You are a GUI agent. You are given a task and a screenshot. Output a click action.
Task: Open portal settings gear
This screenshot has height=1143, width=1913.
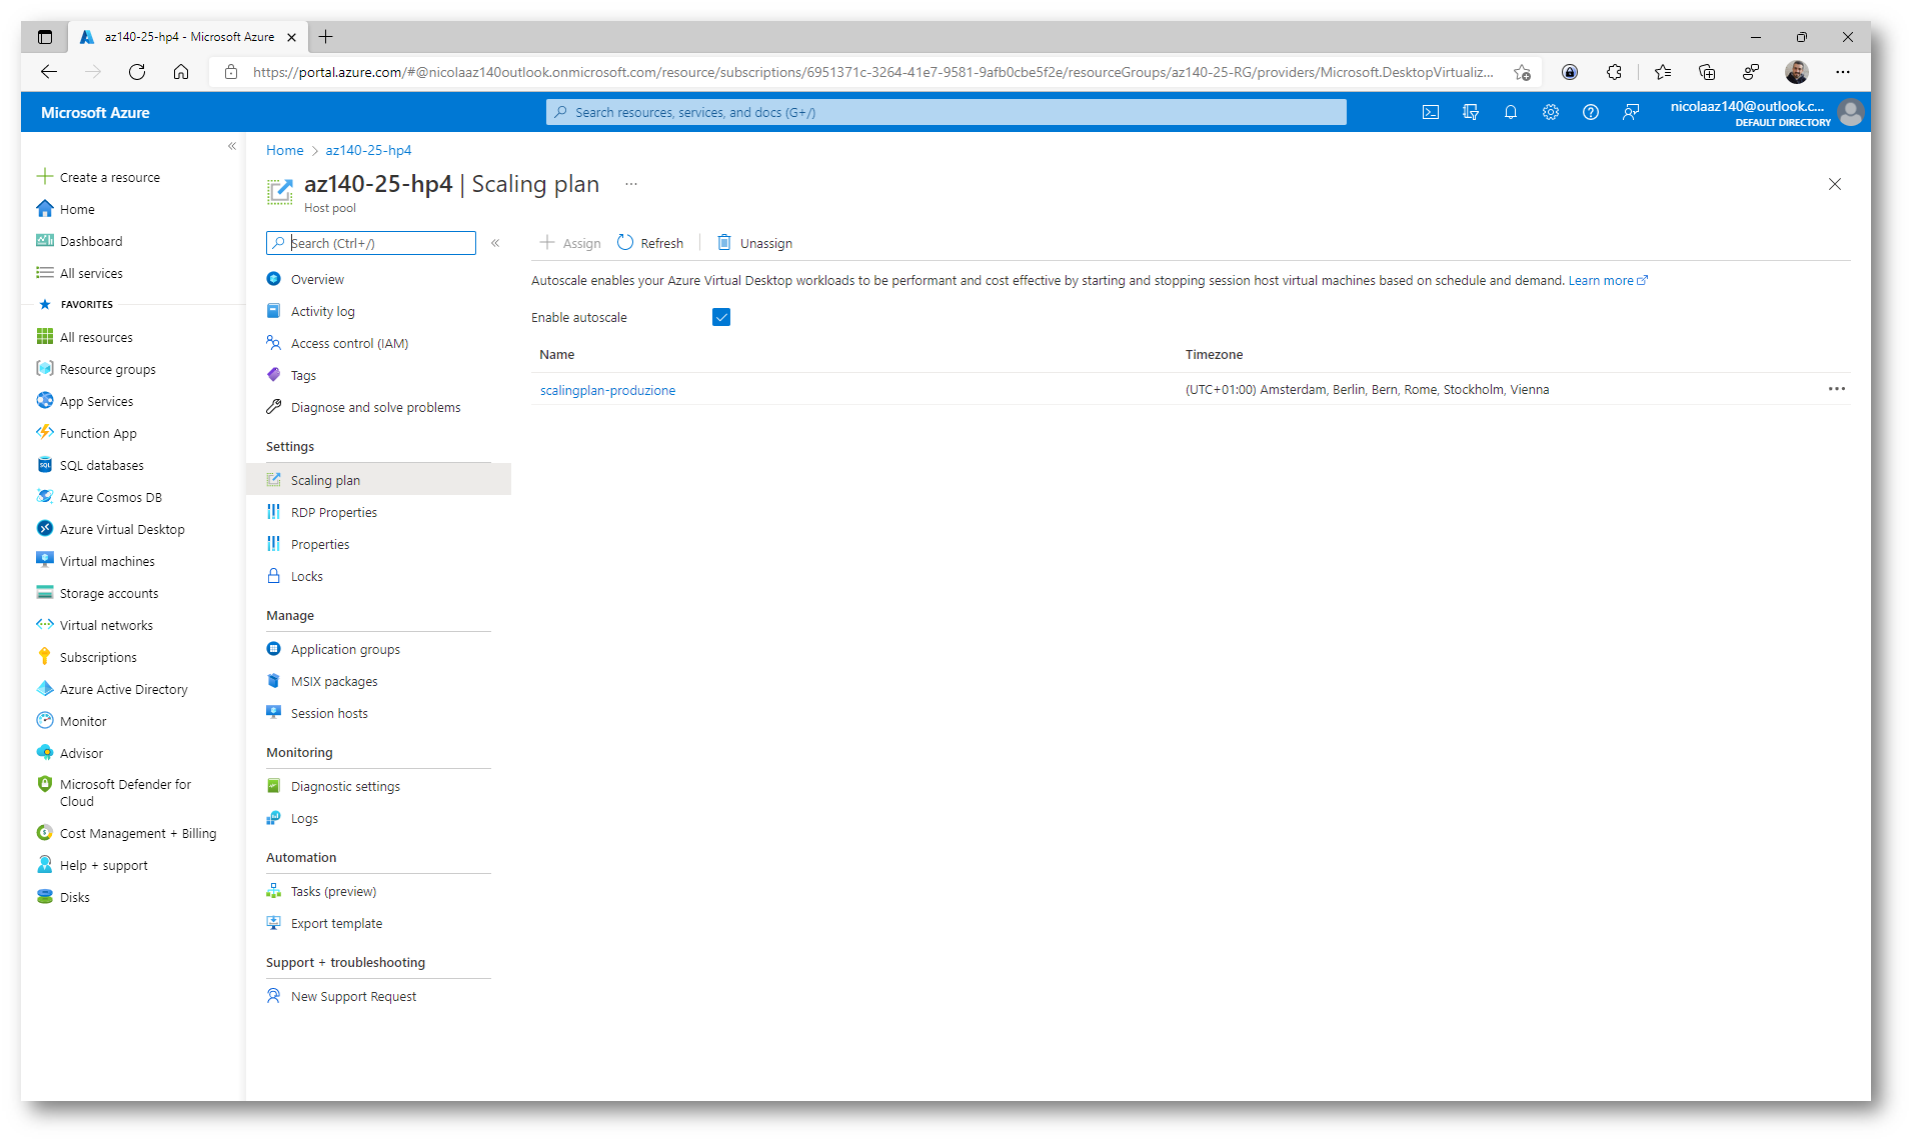pos(1551,112)
